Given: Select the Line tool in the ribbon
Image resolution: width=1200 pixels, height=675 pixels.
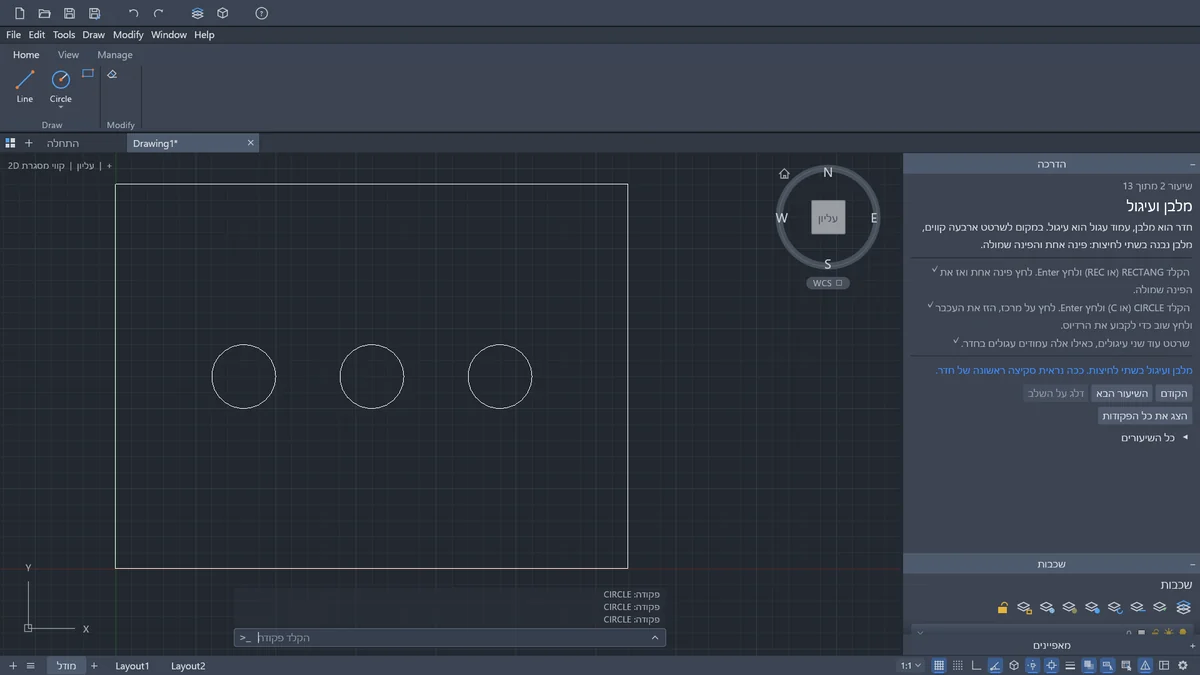Looking at the screenshot, I should pyautogui.click(x=25, y=86).
